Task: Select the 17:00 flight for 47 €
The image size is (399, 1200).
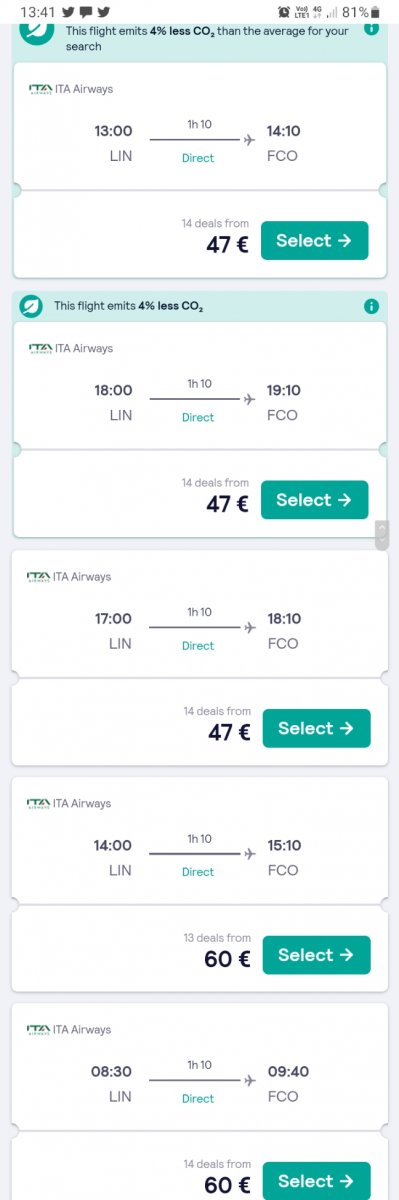Action: (x=316, y=728)
